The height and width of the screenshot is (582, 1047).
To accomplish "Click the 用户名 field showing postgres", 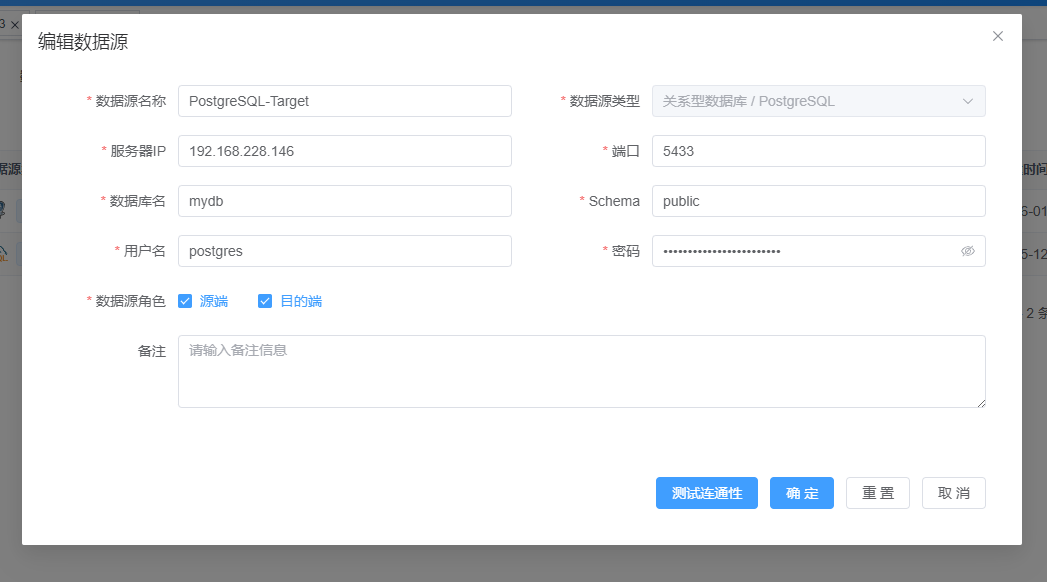I will [x=344, y=251].
